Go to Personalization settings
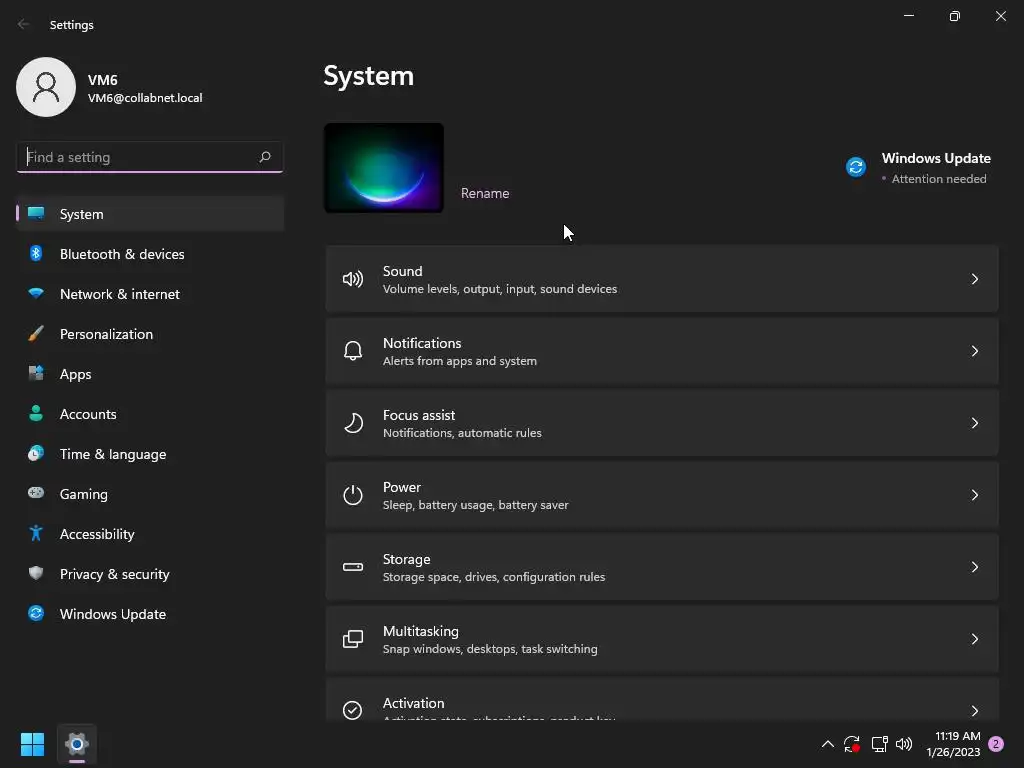 (150, 334)
